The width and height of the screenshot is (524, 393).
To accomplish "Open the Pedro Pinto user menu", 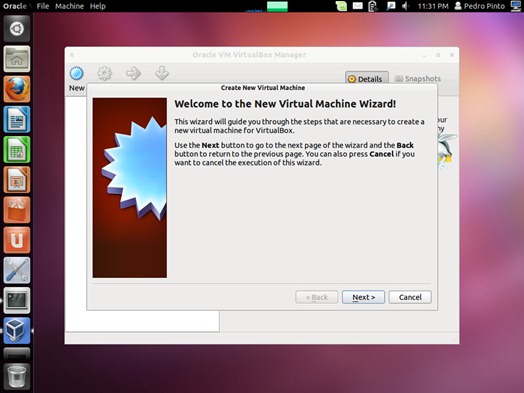I will [x=480, y=6].
